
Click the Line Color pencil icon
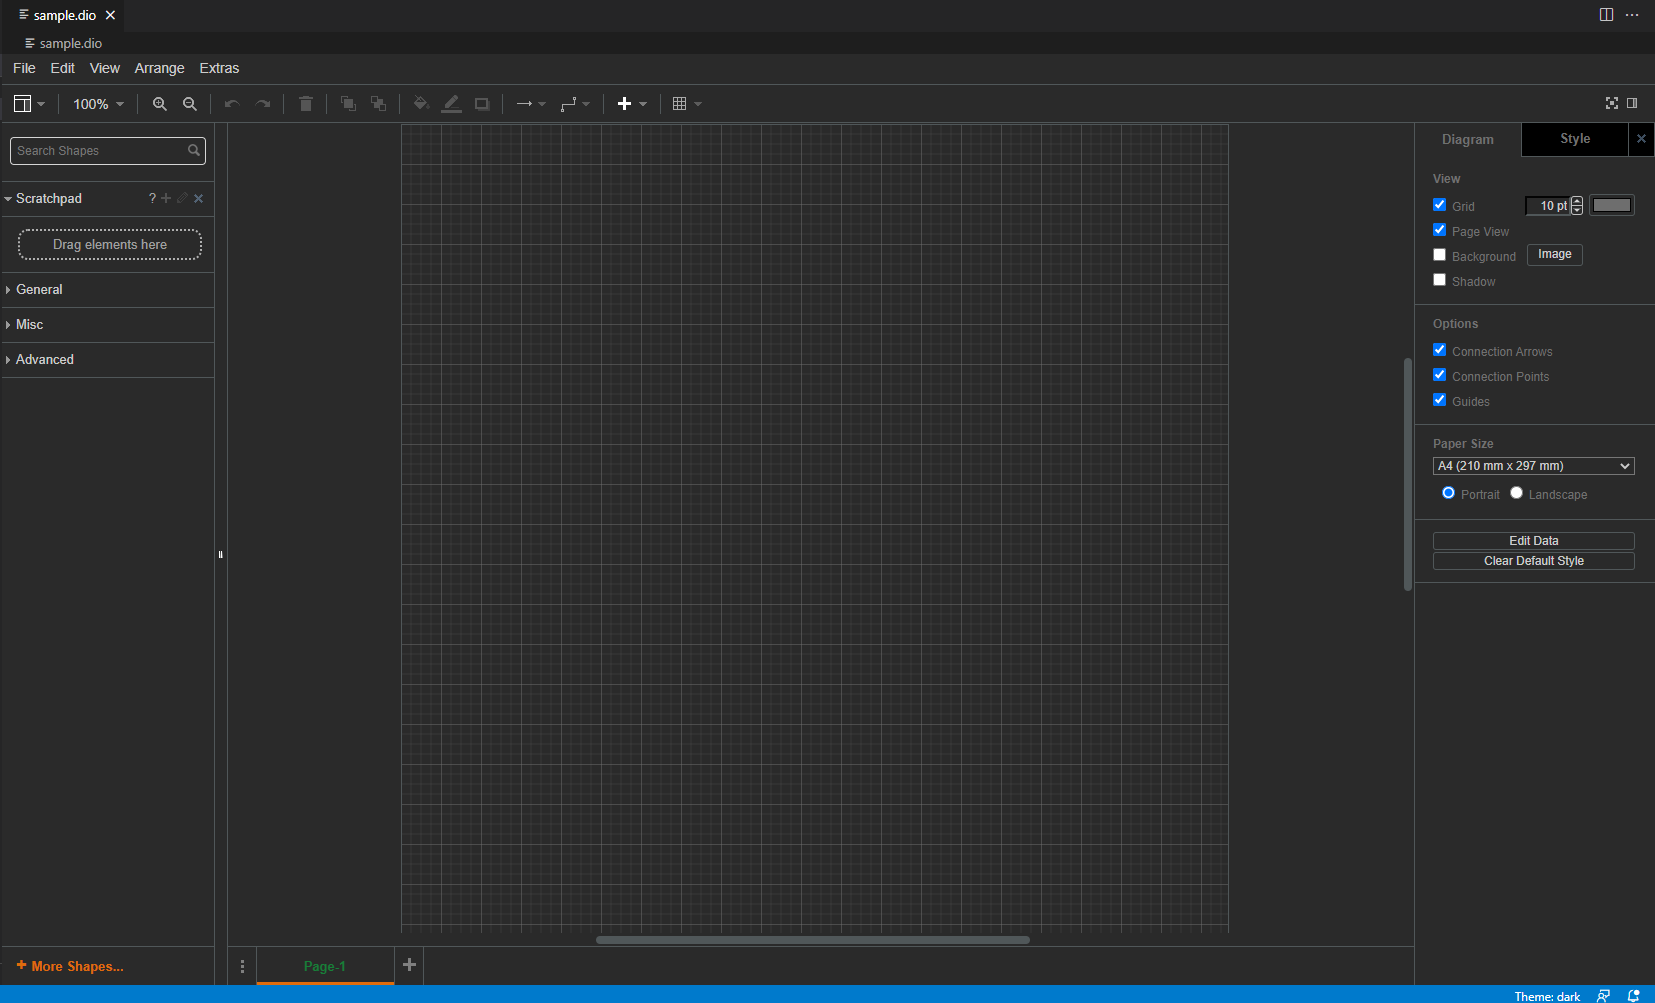[452, 104]
